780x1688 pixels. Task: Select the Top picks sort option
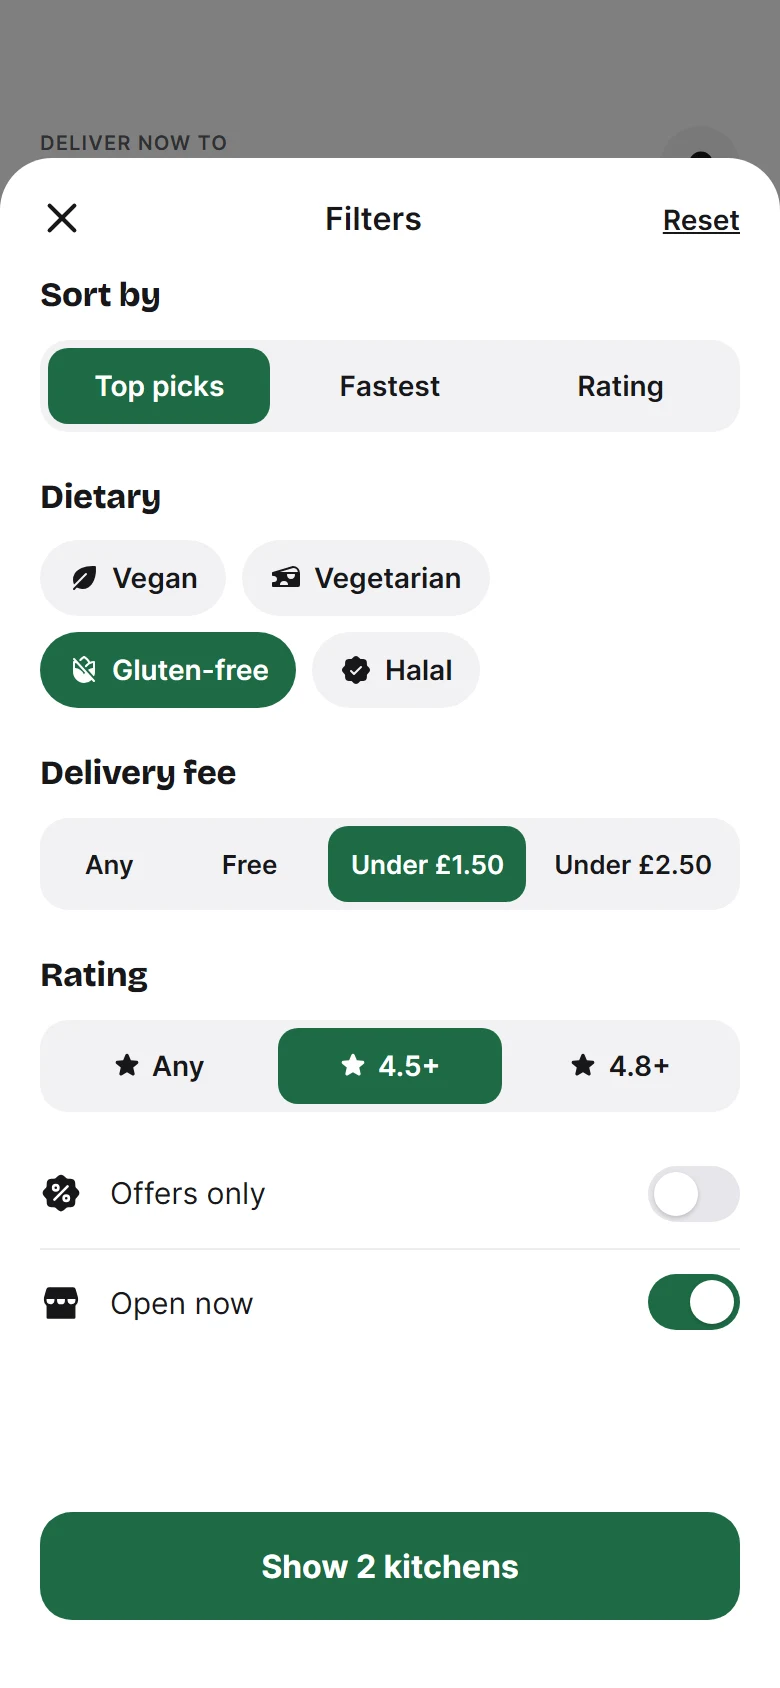click(x=159, y=386)
